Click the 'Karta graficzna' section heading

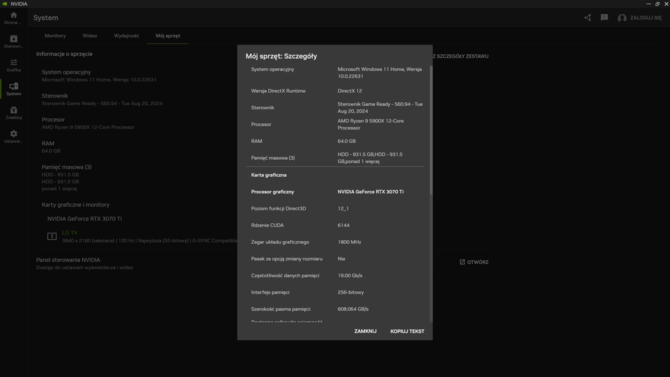[269, 175]
